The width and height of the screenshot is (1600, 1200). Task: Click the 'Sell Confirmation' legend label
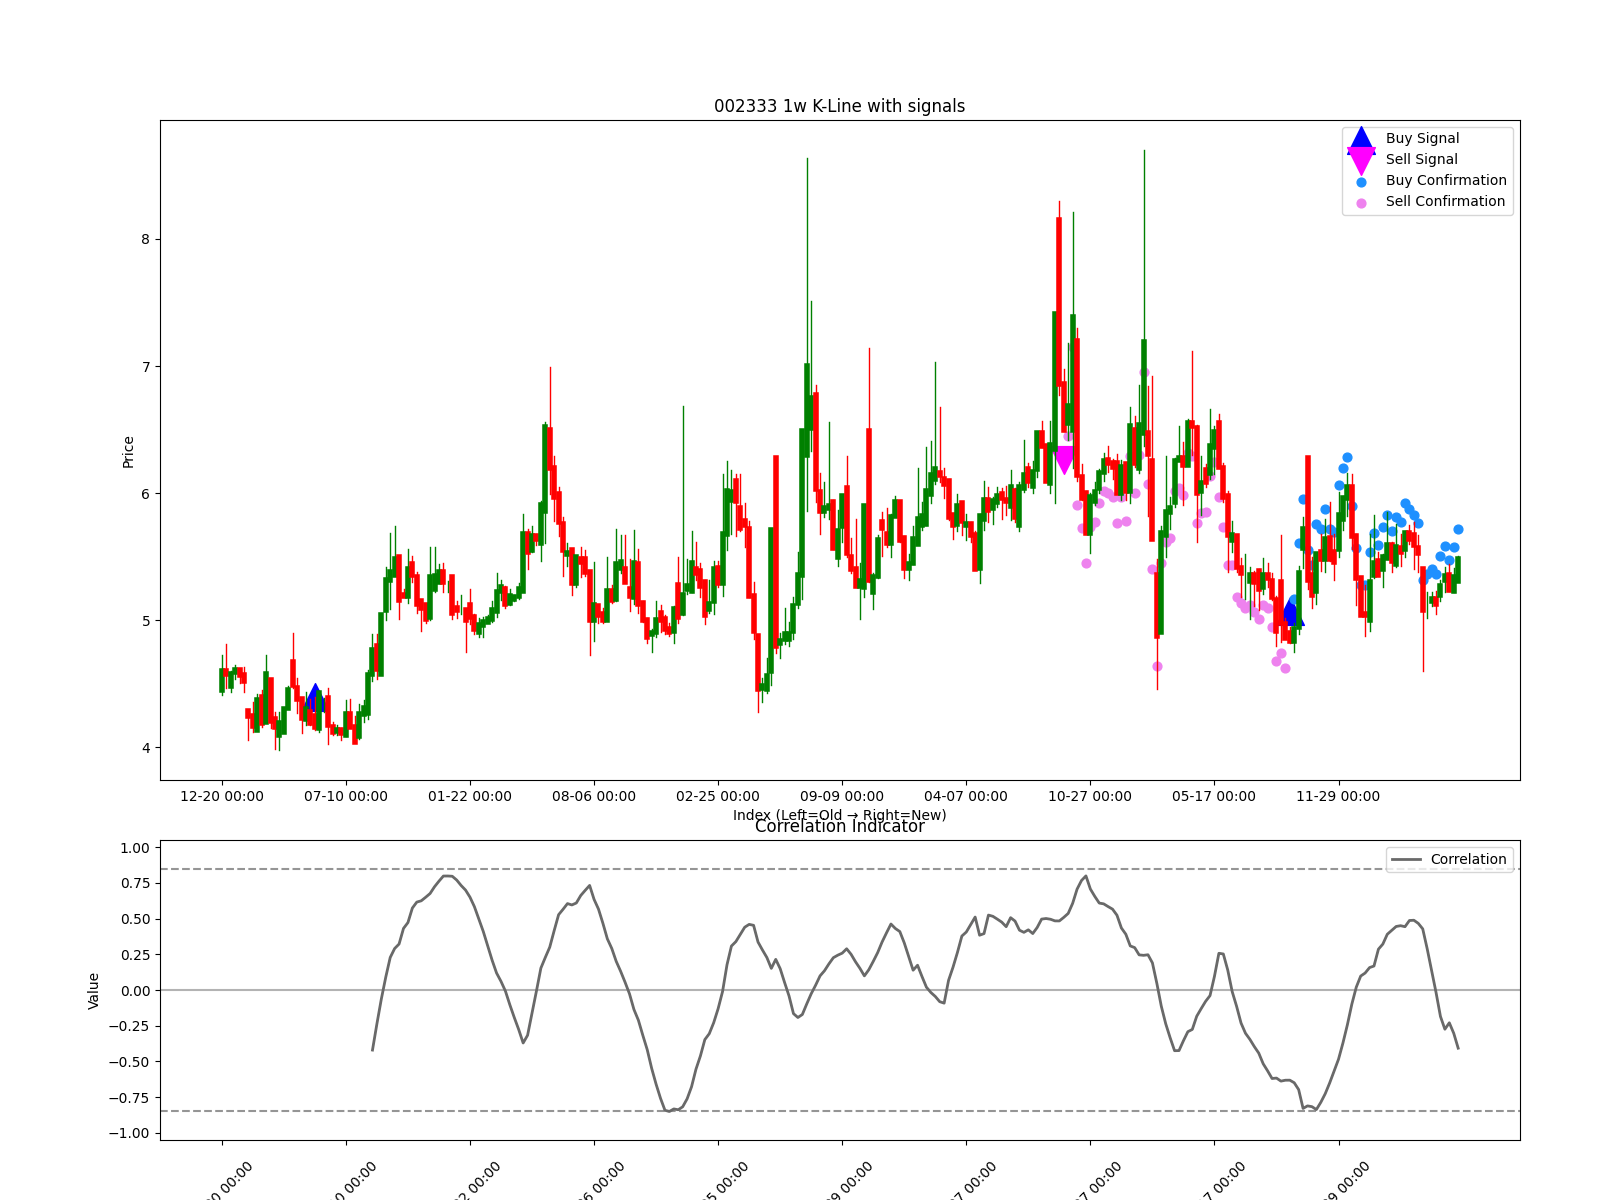click(x=1445, y=201)
